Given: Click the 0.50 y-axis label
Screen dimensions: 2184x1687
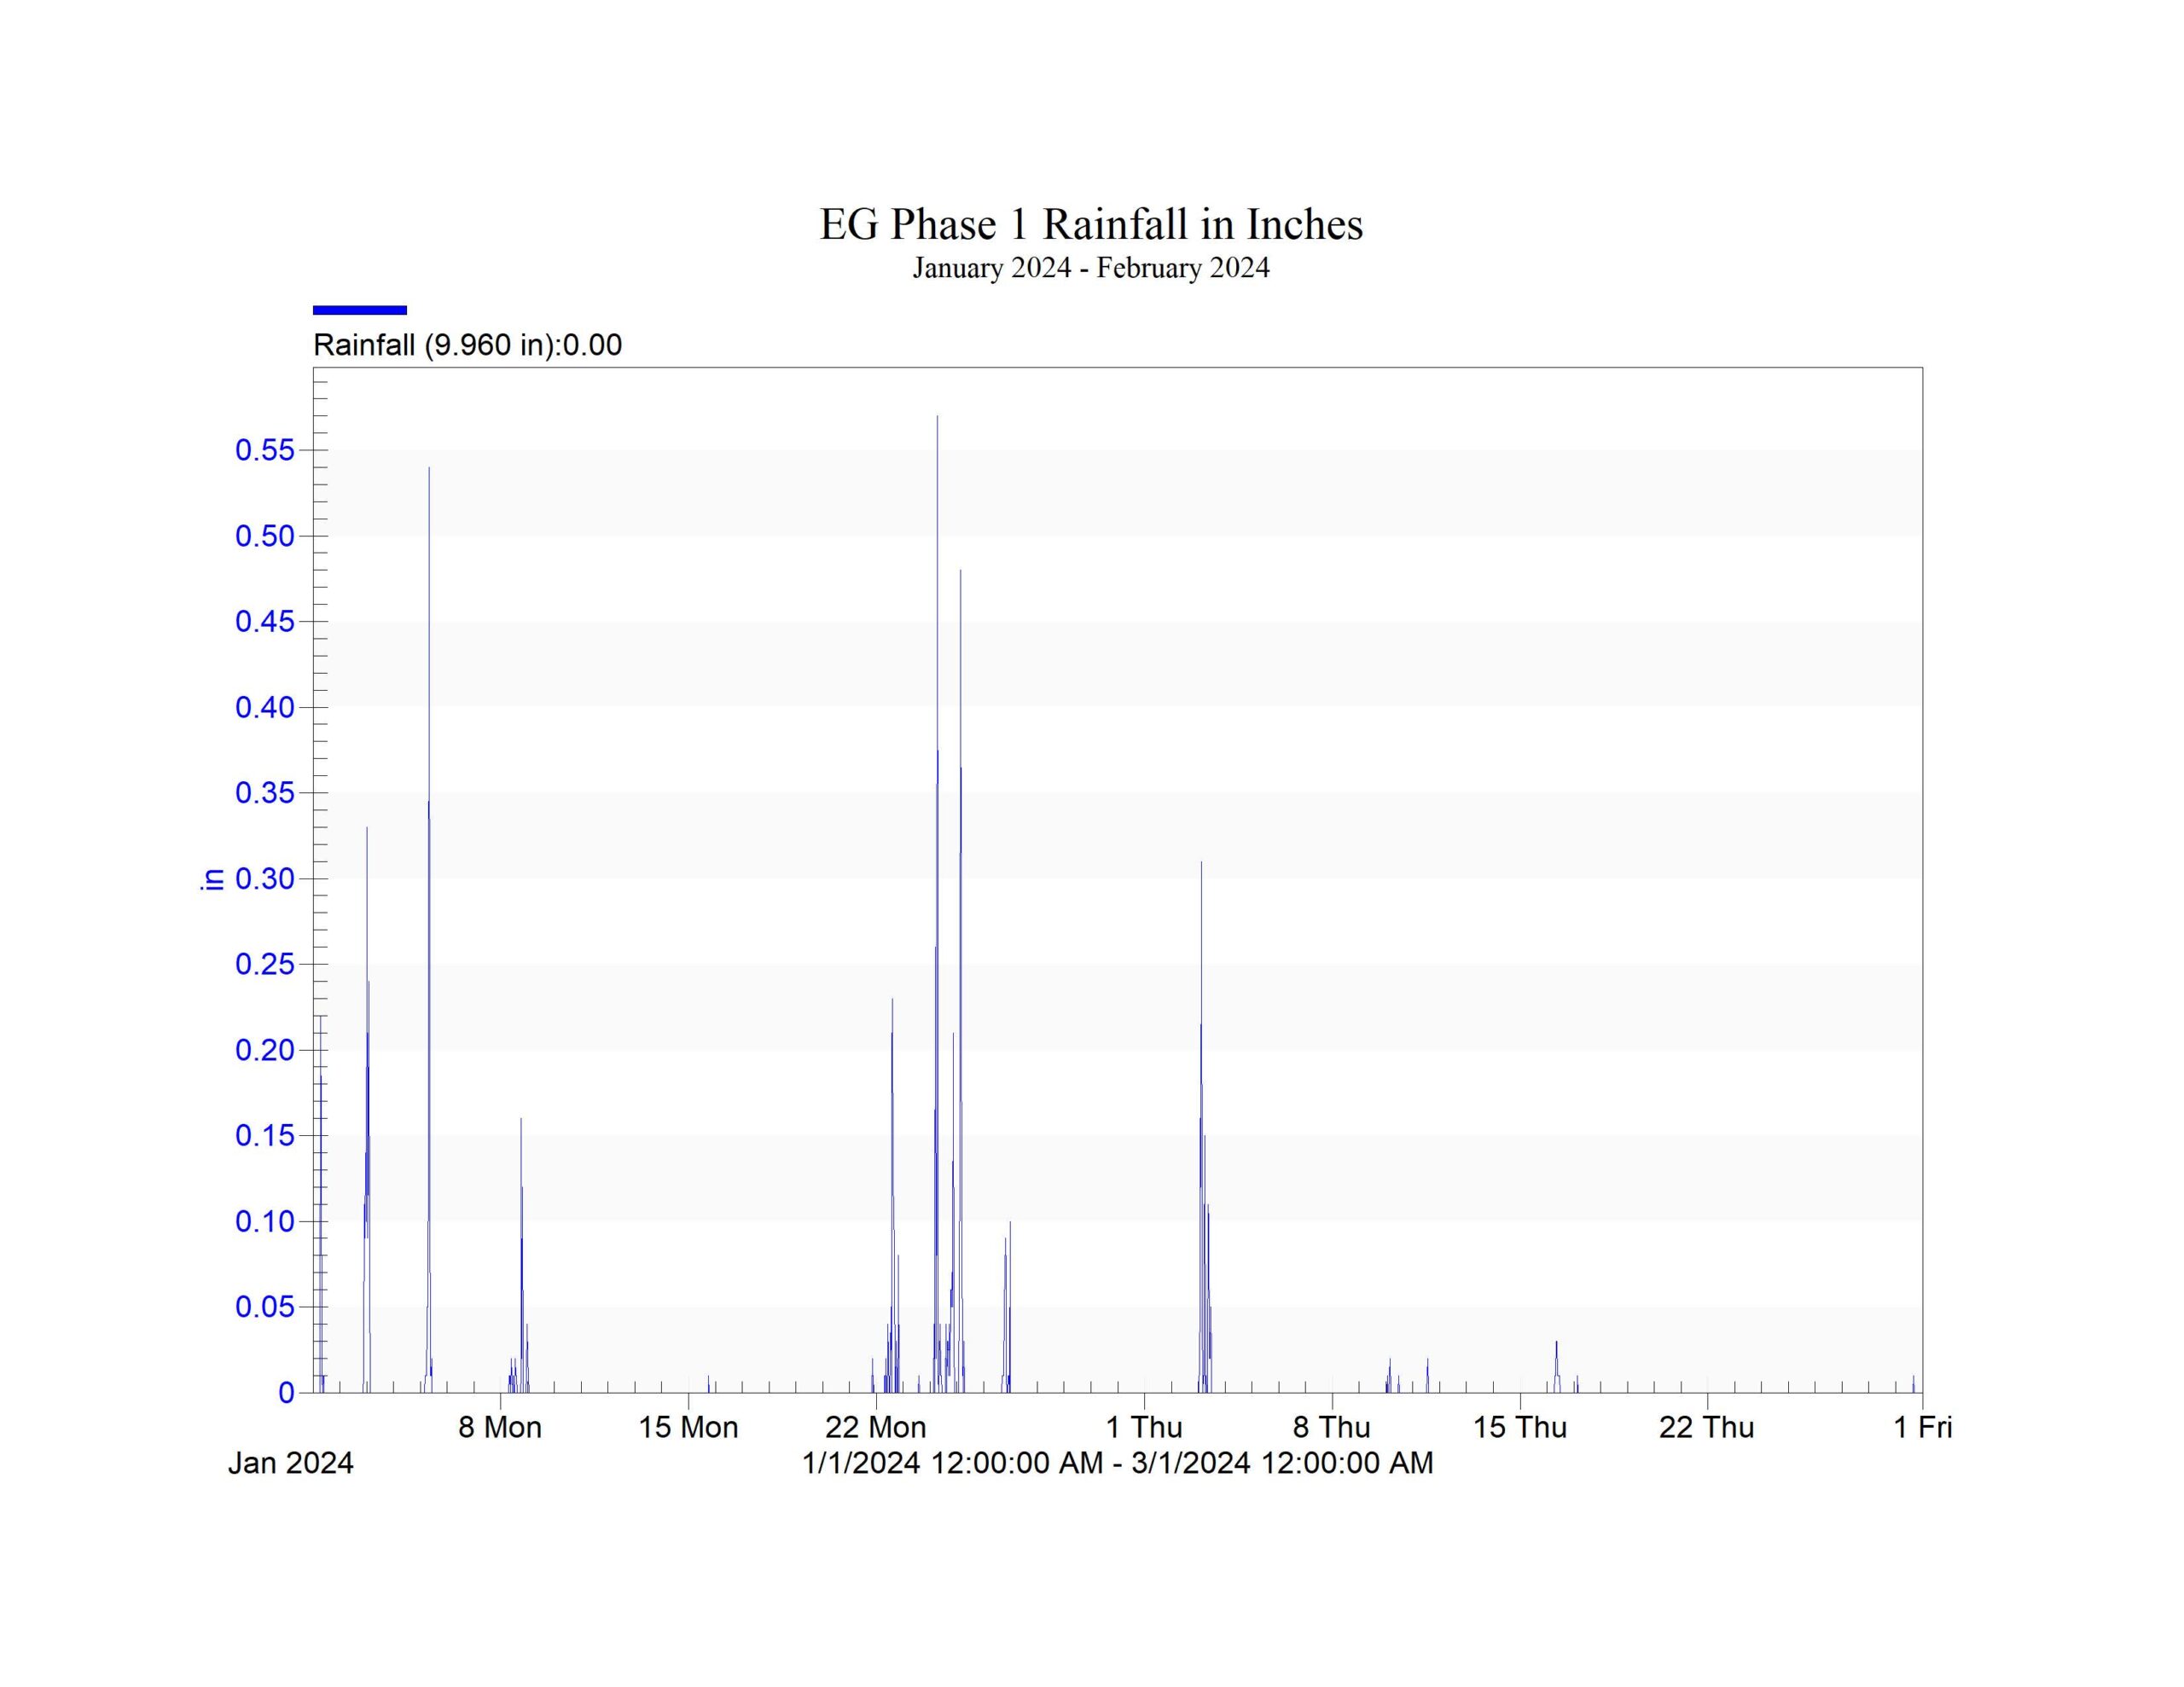Looking at the screenshot, I should [265, 536].
